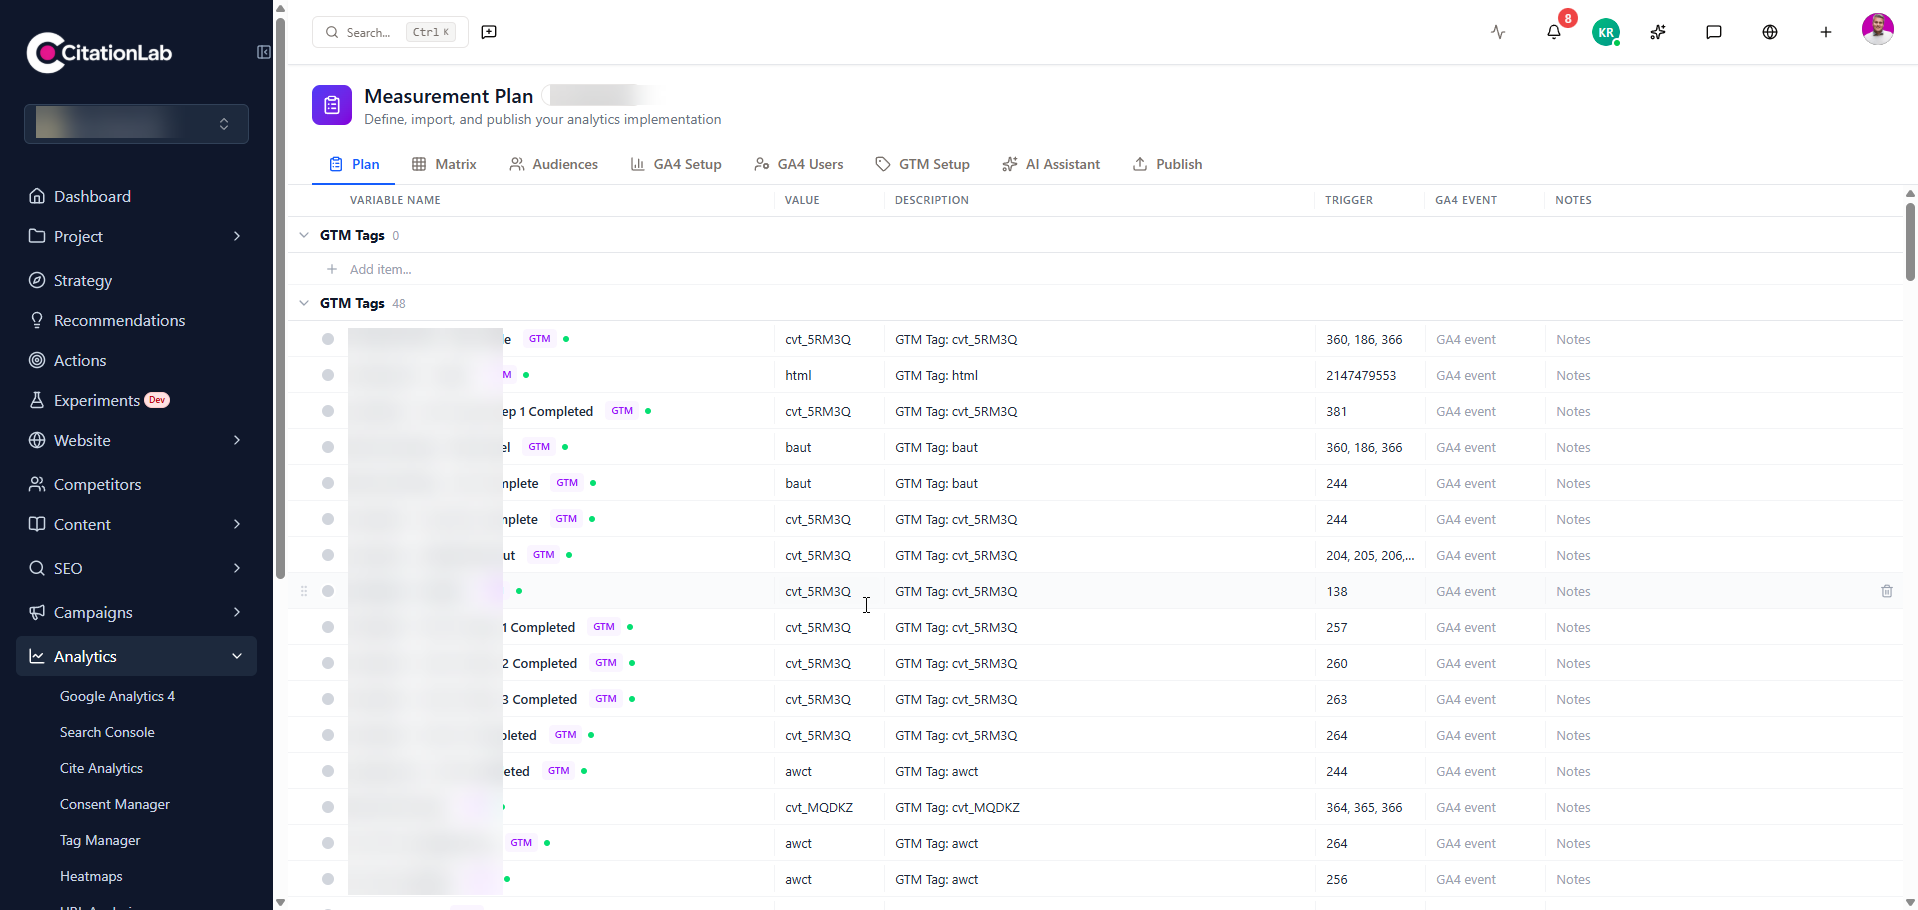The width and height of the screenshot is (1918, 910).
Task: Open the feedback message icon beside search
Action: tap(489, 32)
